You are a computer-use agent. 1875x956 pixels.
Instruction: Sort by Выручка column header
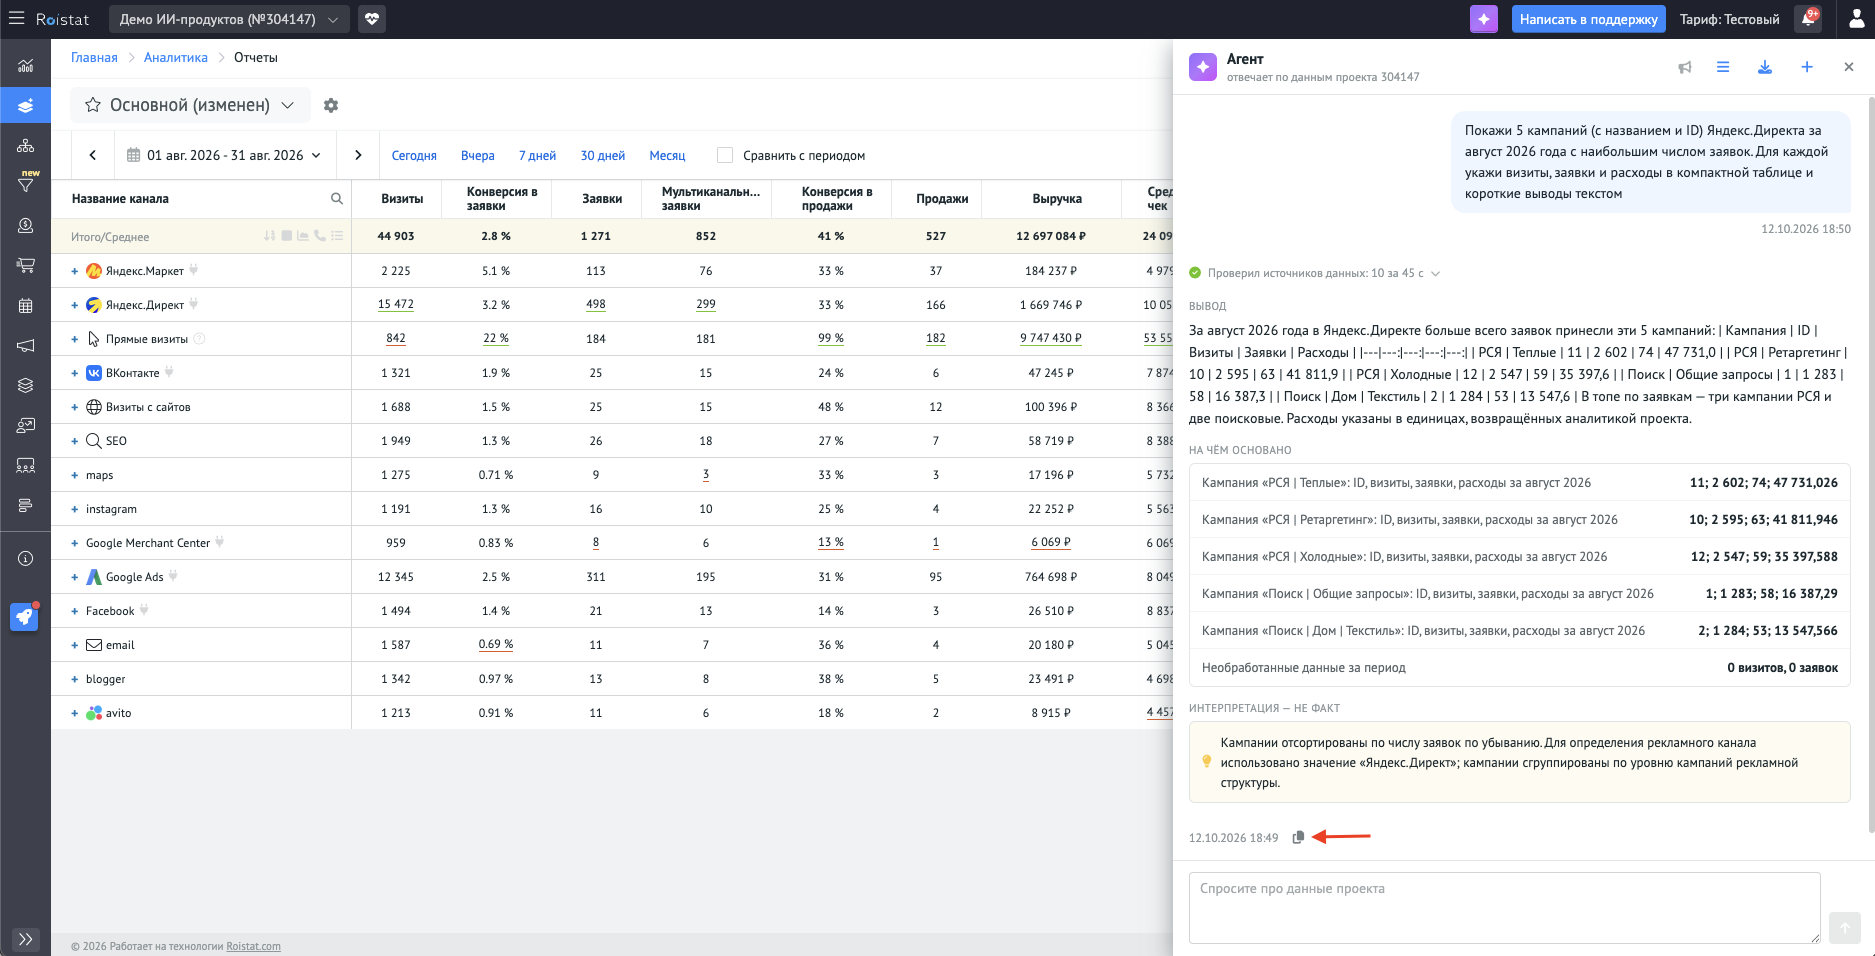(1057, 199)
